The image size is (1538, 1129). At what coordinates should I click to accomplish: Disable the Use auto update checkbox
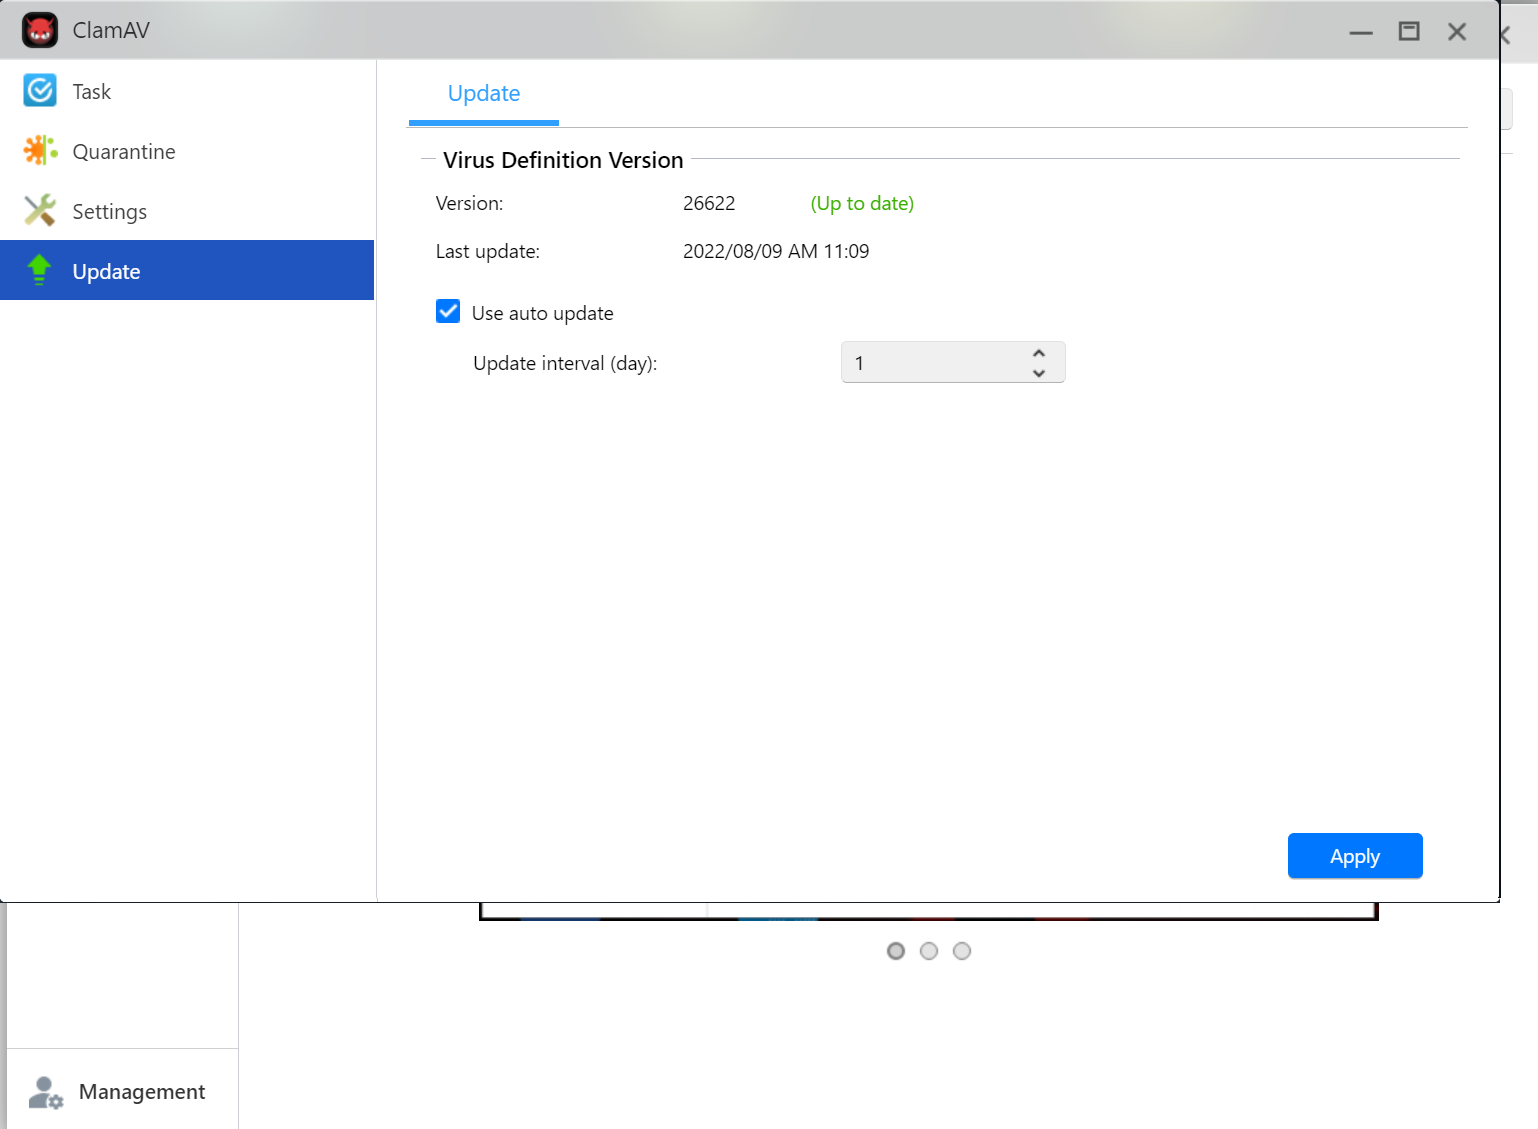click(x=448, y=312)
